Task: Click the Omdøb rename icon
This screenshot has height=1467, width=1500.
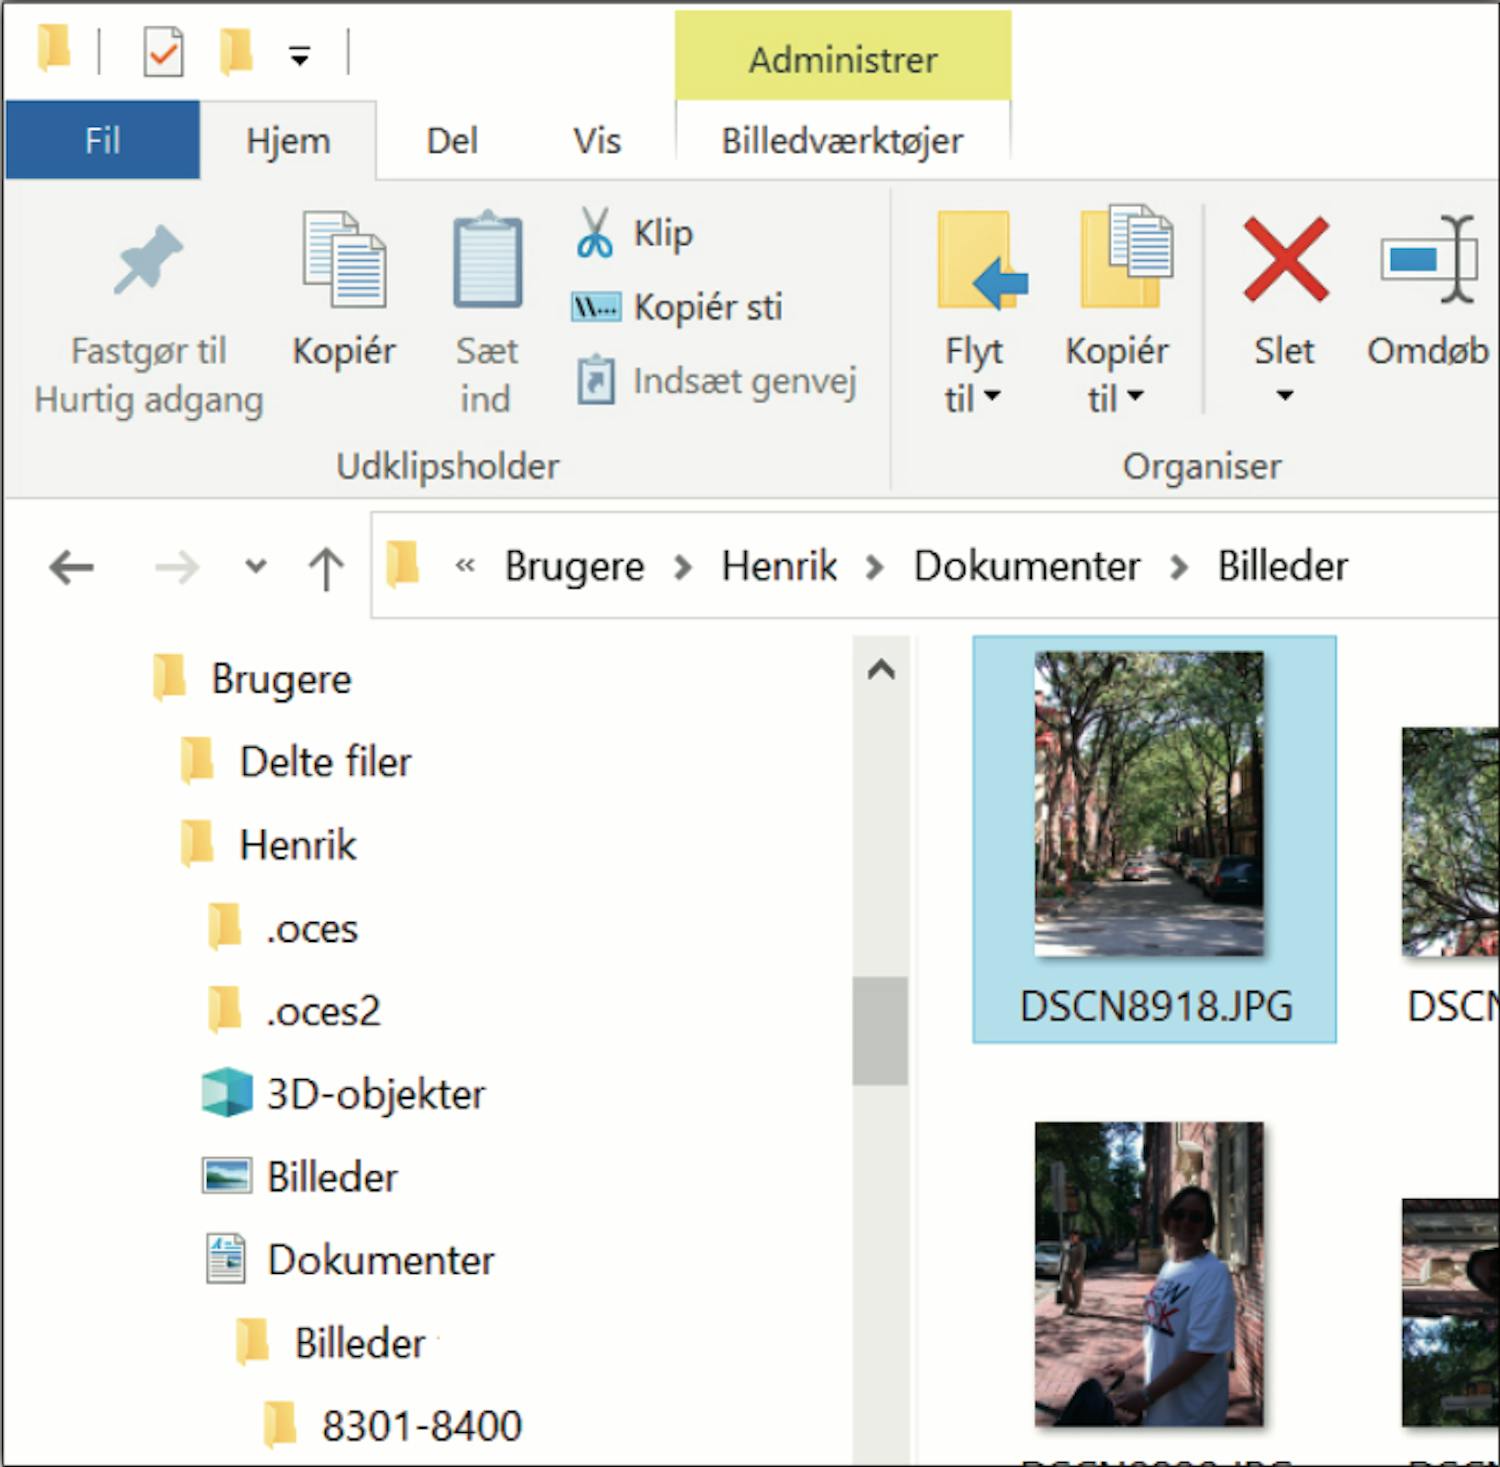Action: [x=1427, y=262]
